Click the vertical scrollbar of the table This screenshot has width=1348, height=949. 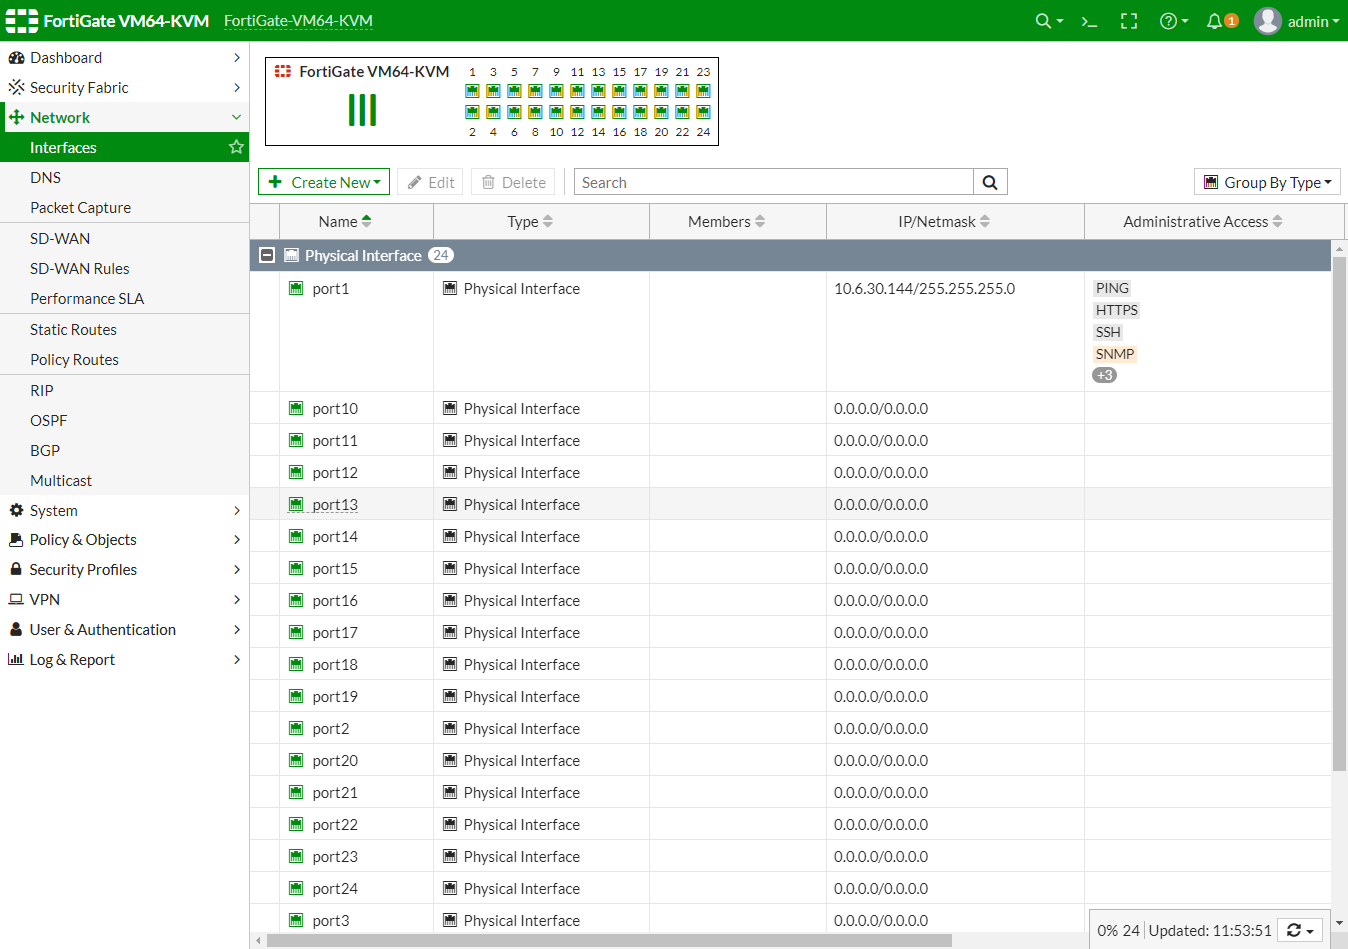coord(1340,512)
